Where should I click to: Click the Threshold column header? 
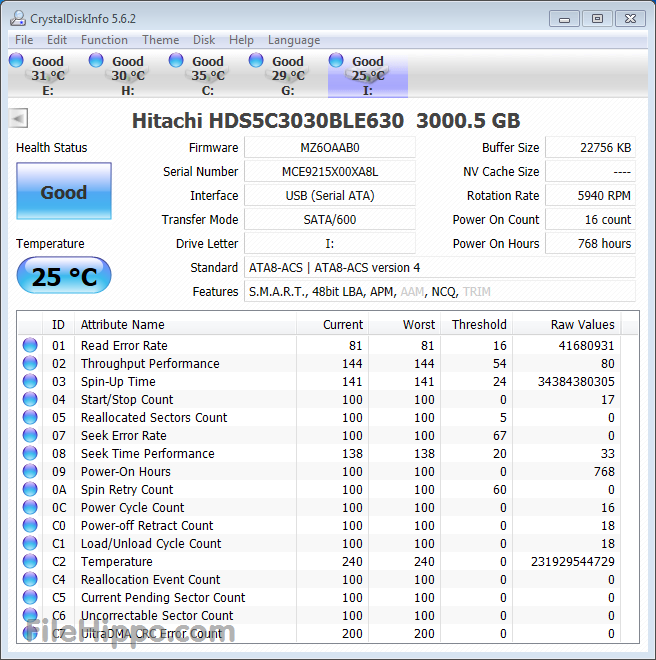pos(477,325)
